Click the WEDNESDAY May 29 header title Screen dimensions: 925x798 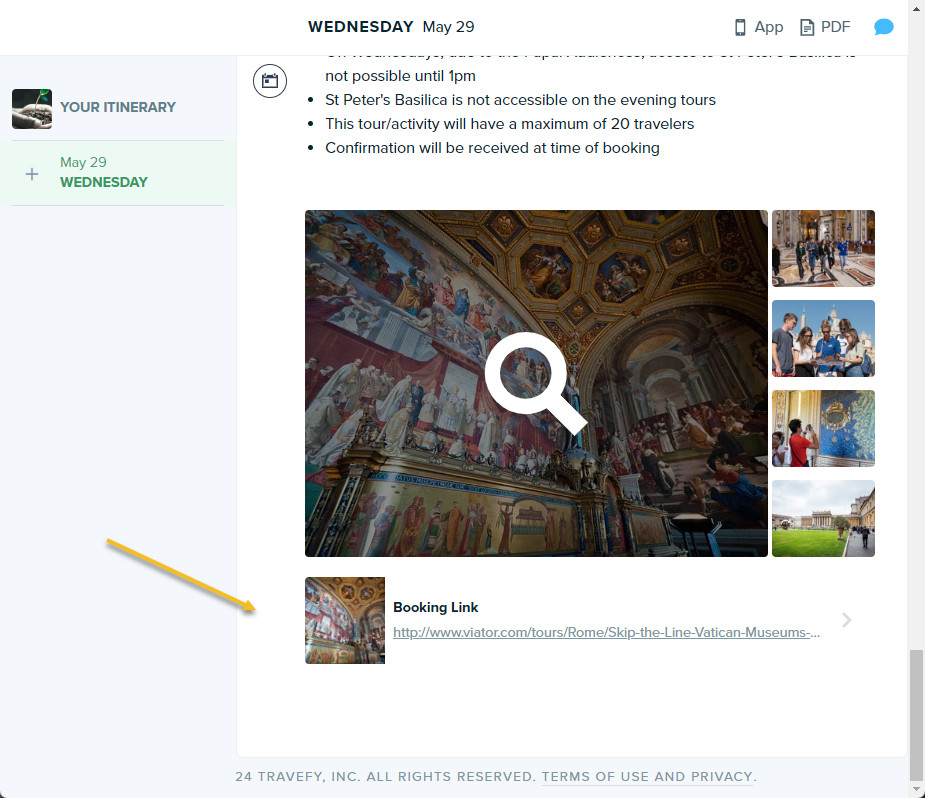pos(391,27)
